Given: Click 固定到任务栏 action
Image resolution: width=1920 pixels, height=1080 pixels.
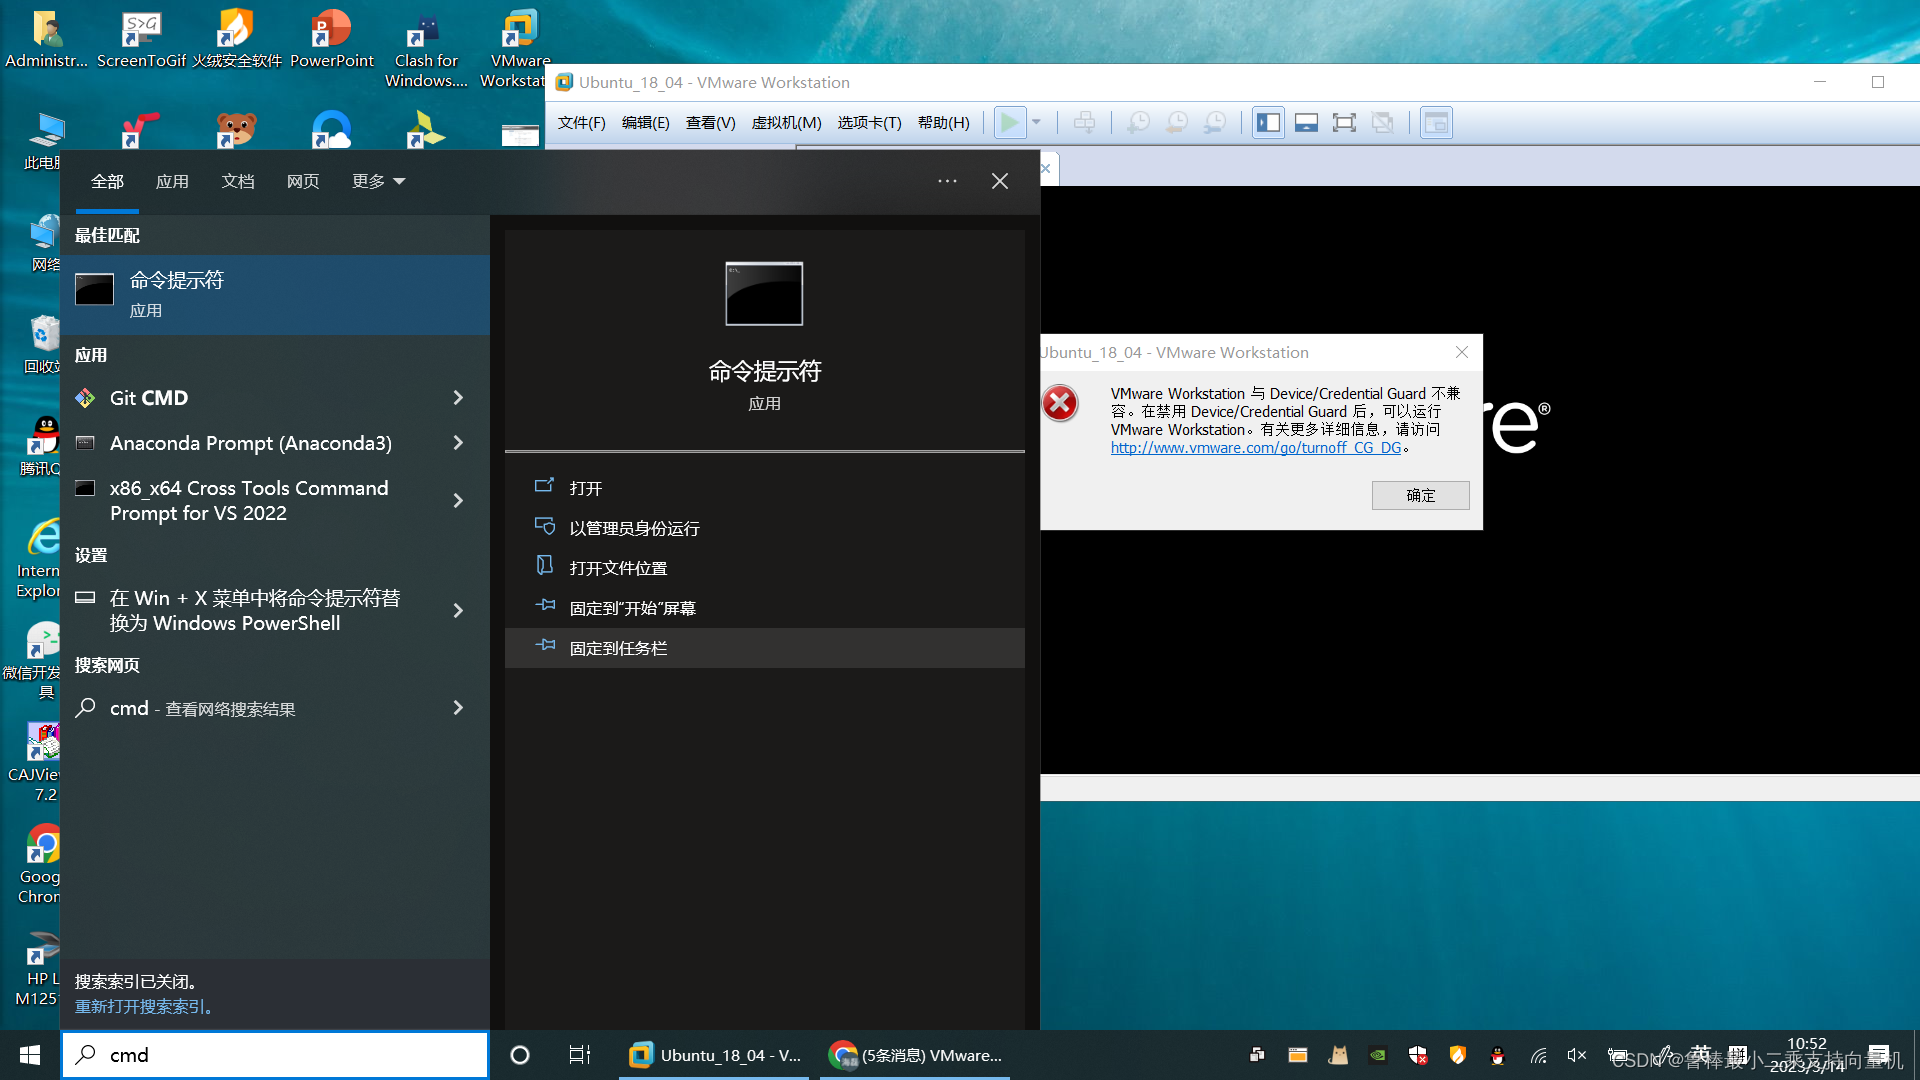Looking at the screenshot, I should [765, 648].
